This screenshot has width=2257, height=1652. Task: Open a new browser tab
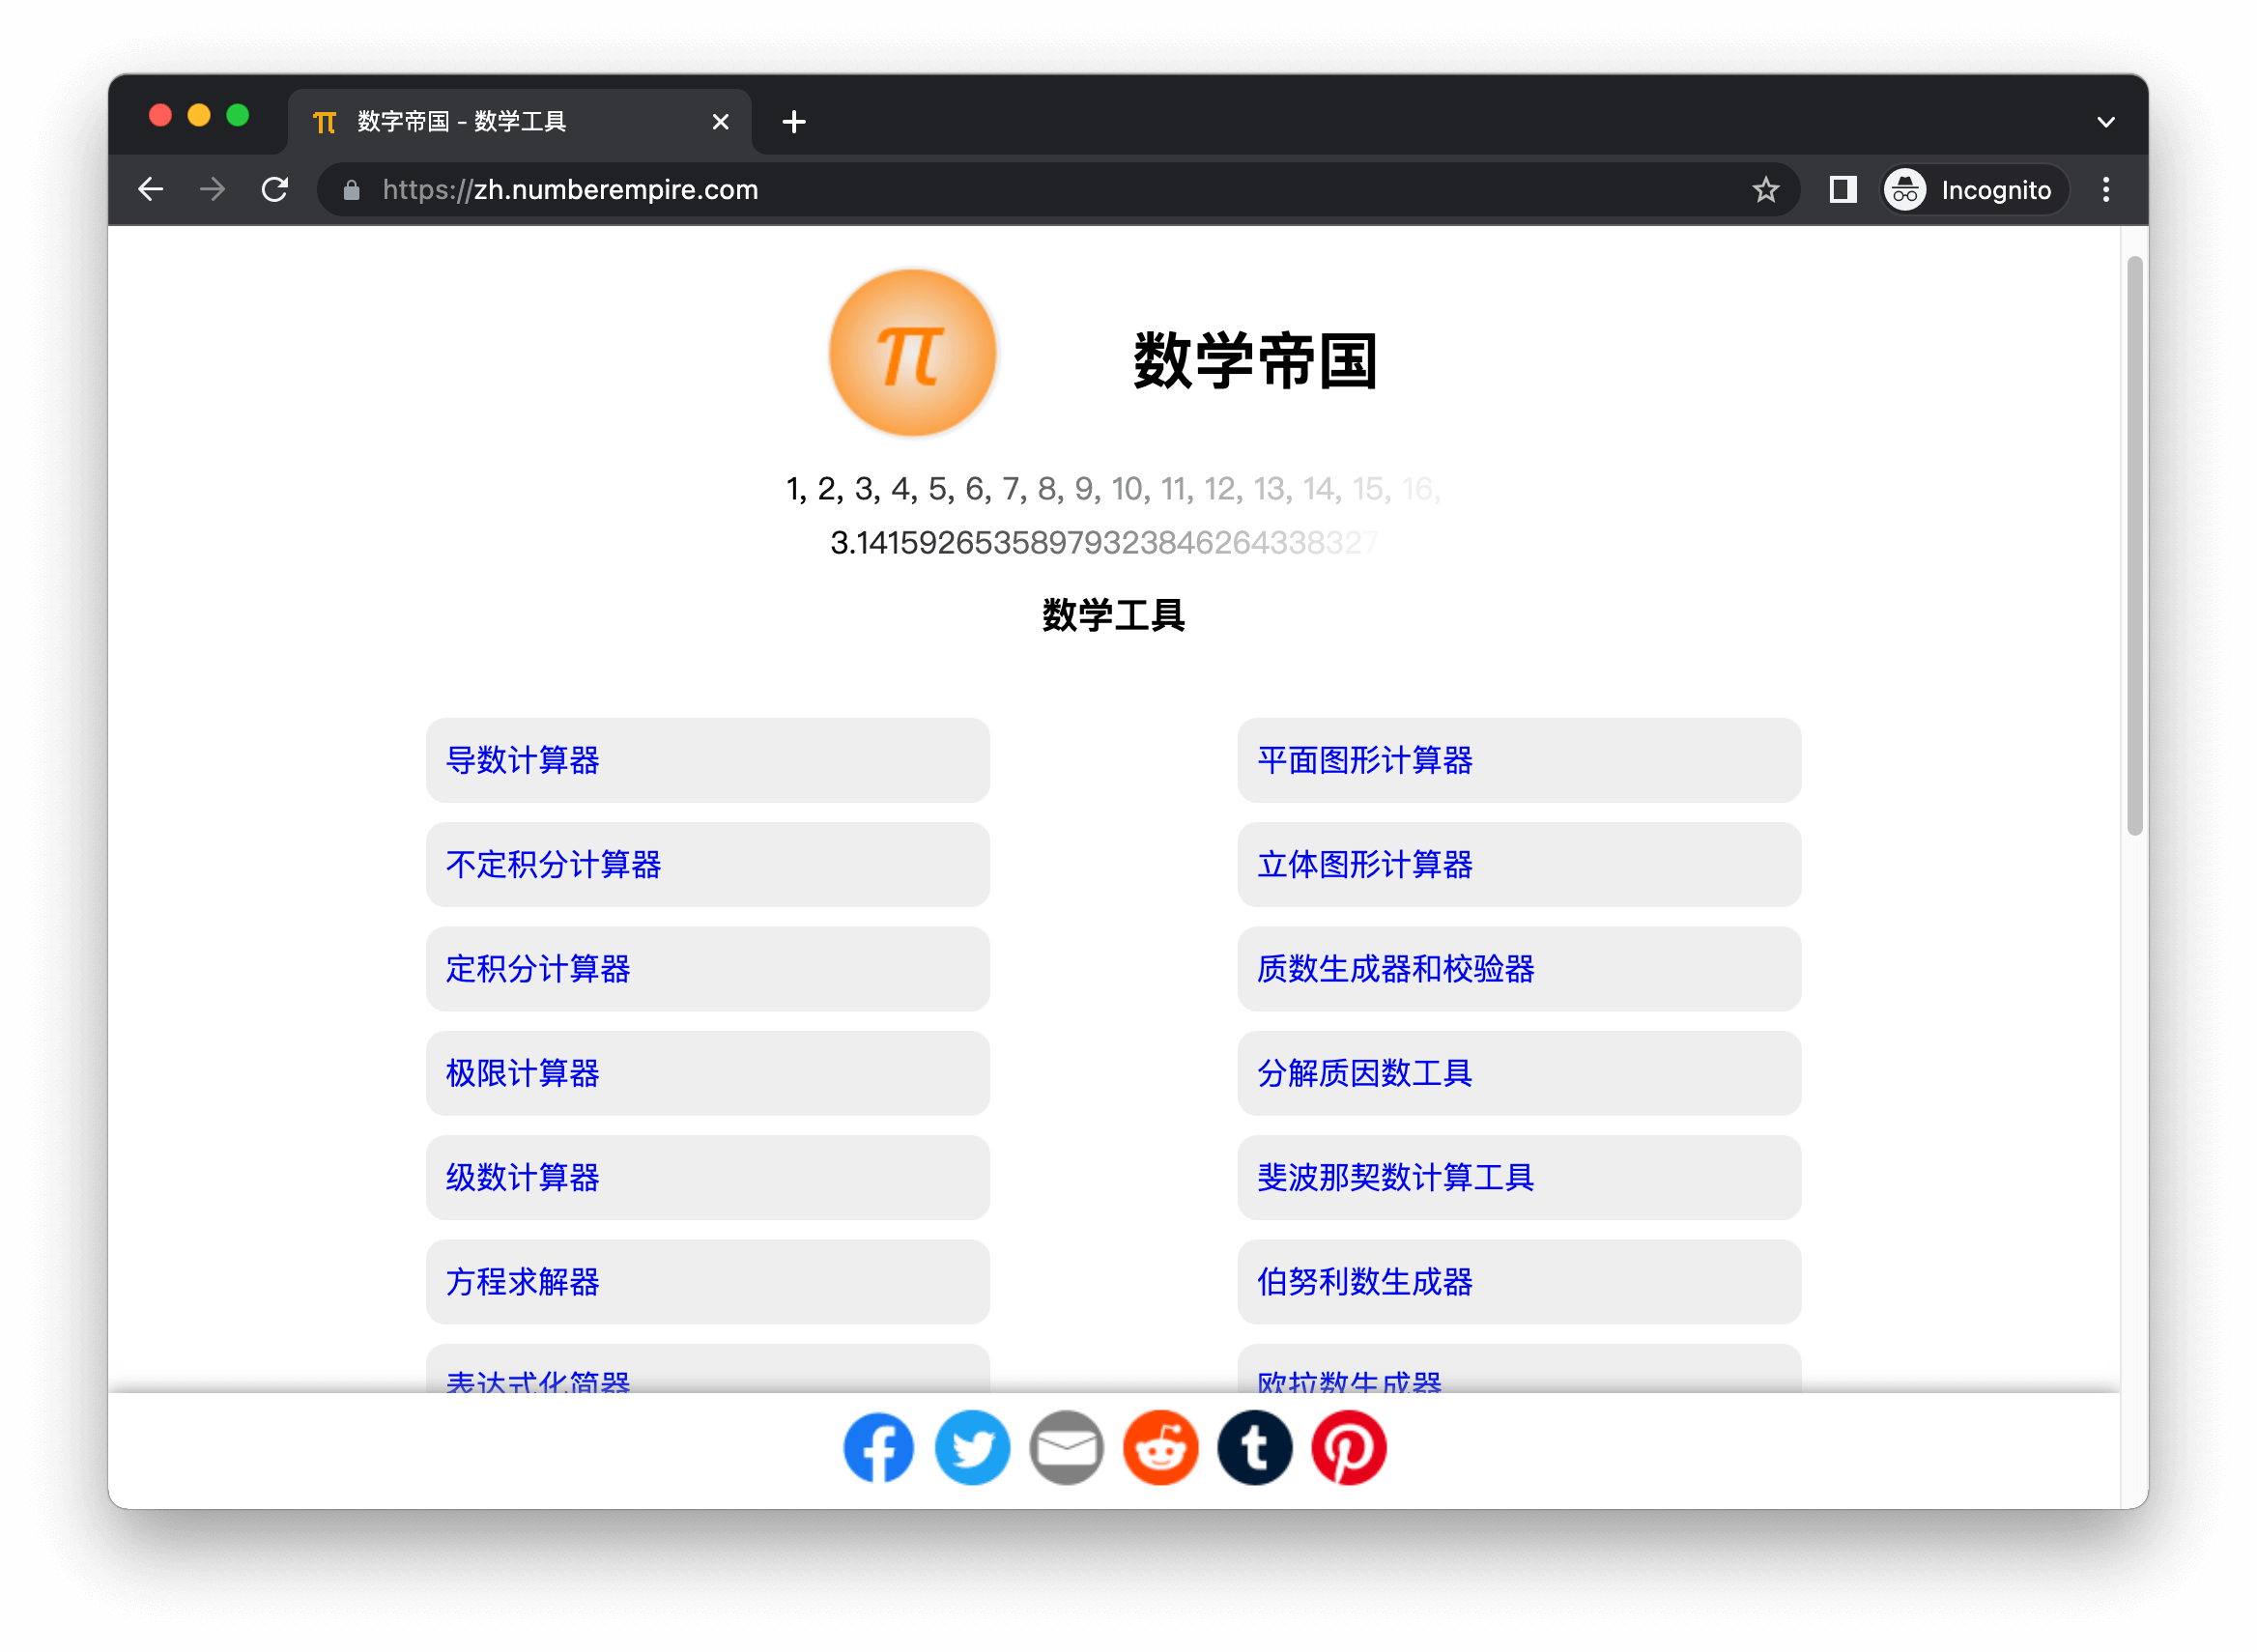coord(794,122)
